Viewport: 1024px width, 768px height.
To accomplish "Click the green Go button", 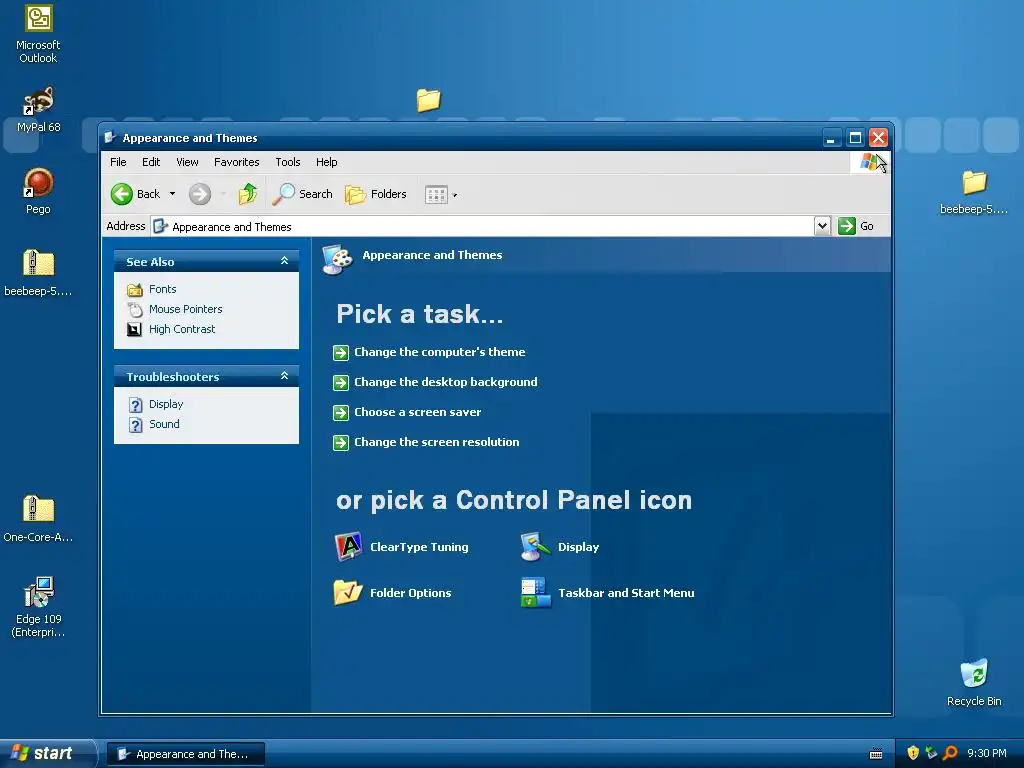I will (856, 226).
